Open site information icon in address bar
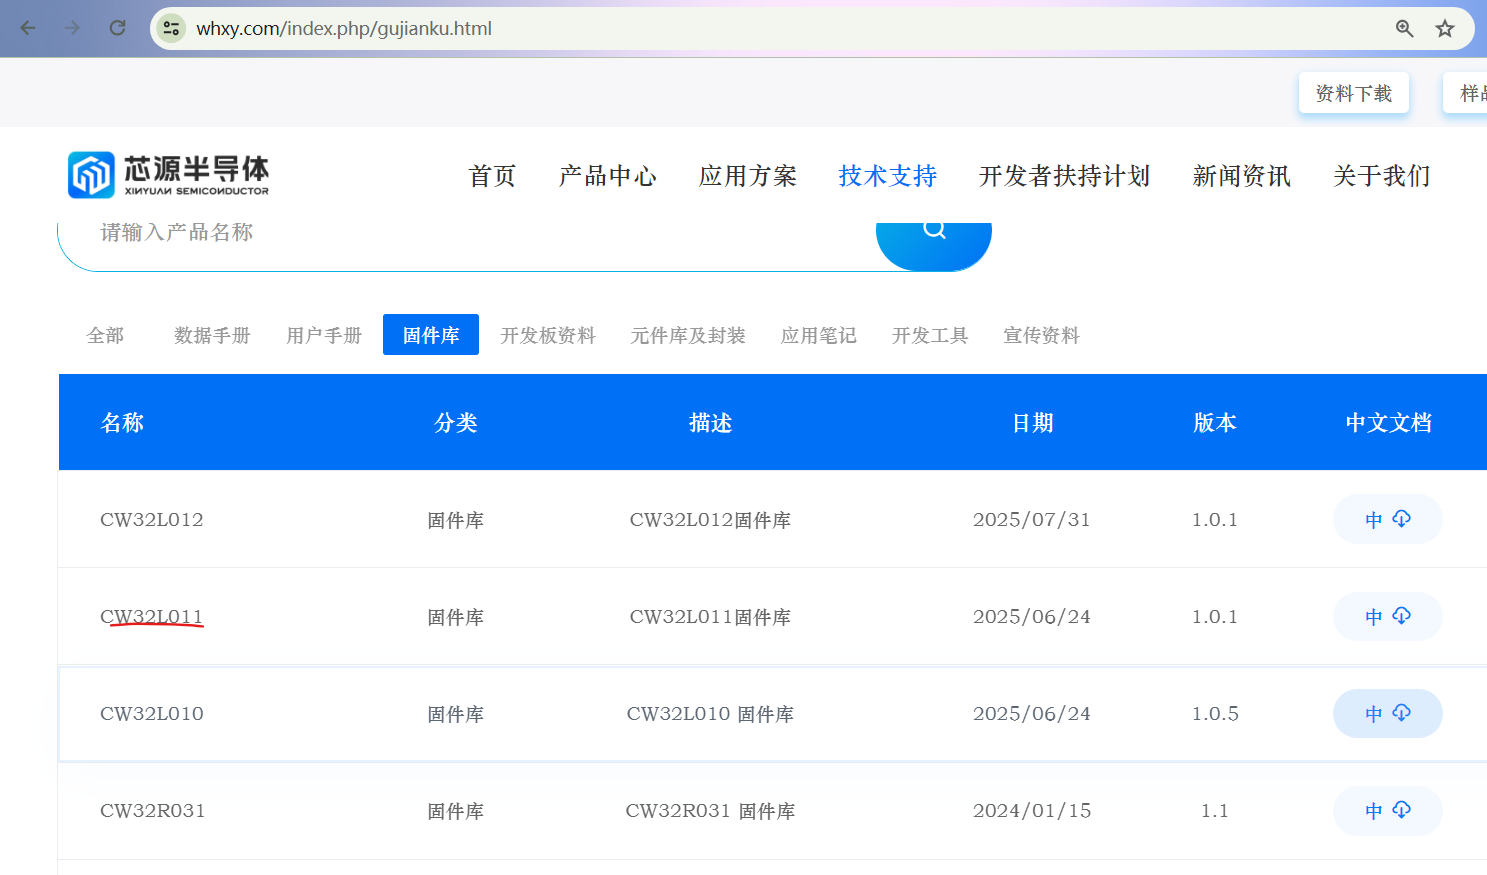Screen dimensions: 1487x875 tap(172, 28)
